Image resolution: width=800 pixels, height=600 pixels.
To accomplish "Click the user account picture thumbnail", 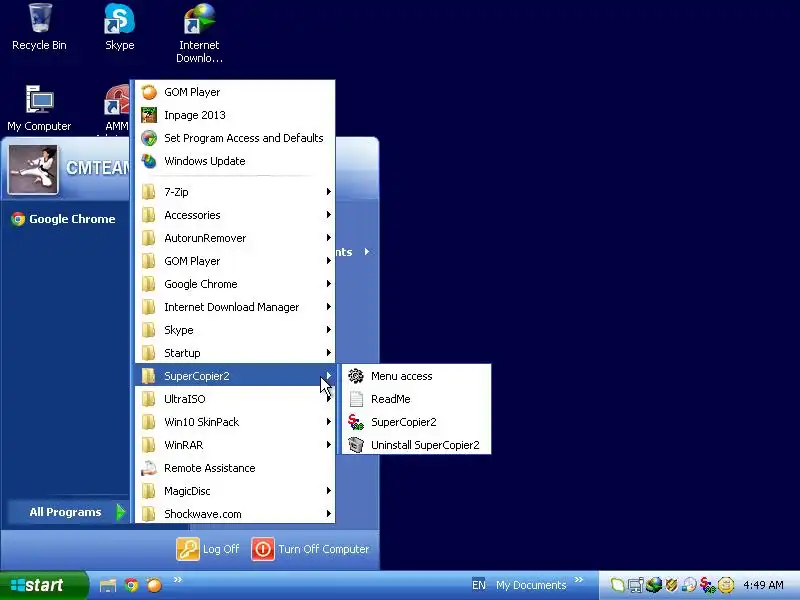I will [x=33, y=170].
